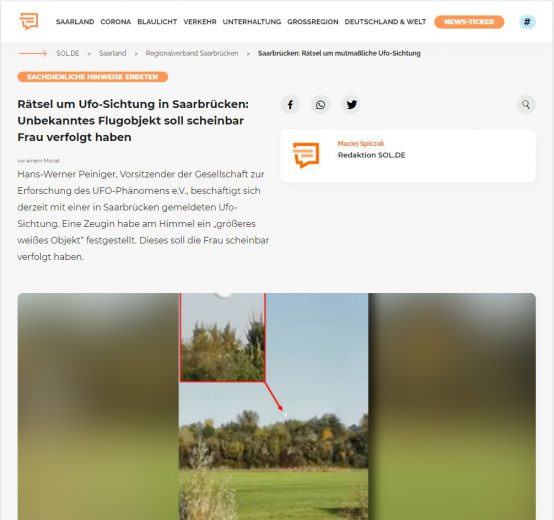The width and height of the screenshot is (554, 520).
Task: Select Unterhaltung in navigation
Action: 252,22
